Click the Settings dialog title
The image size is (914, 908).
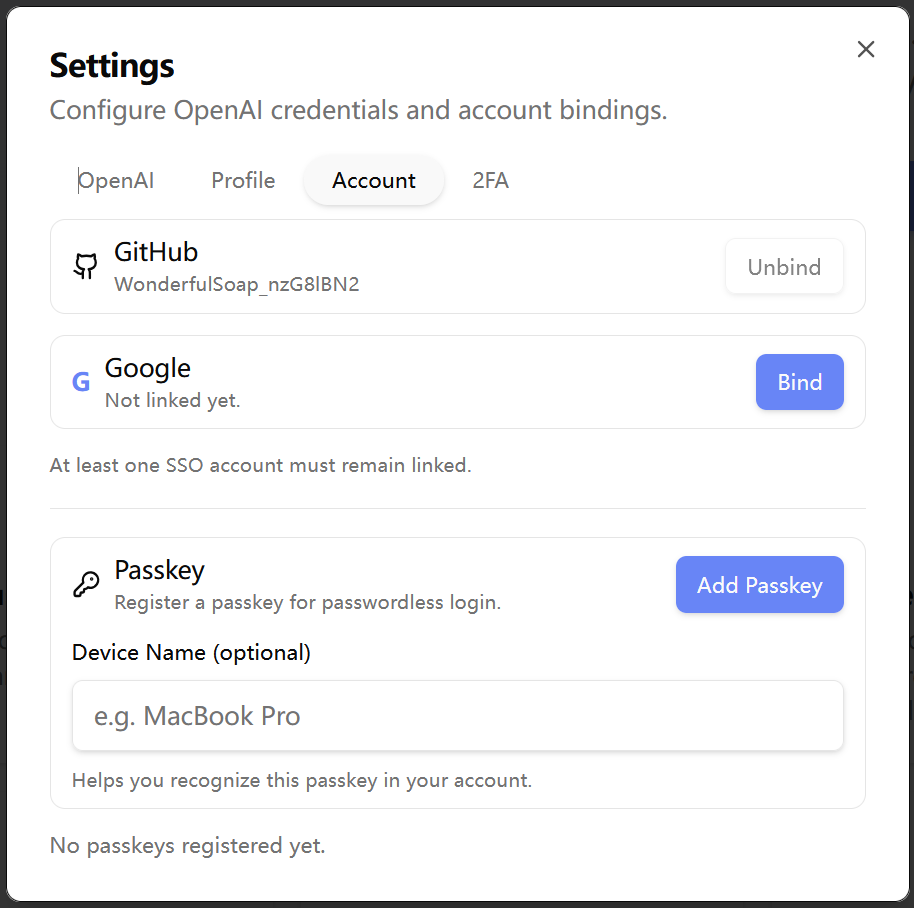tap(112, 66)
